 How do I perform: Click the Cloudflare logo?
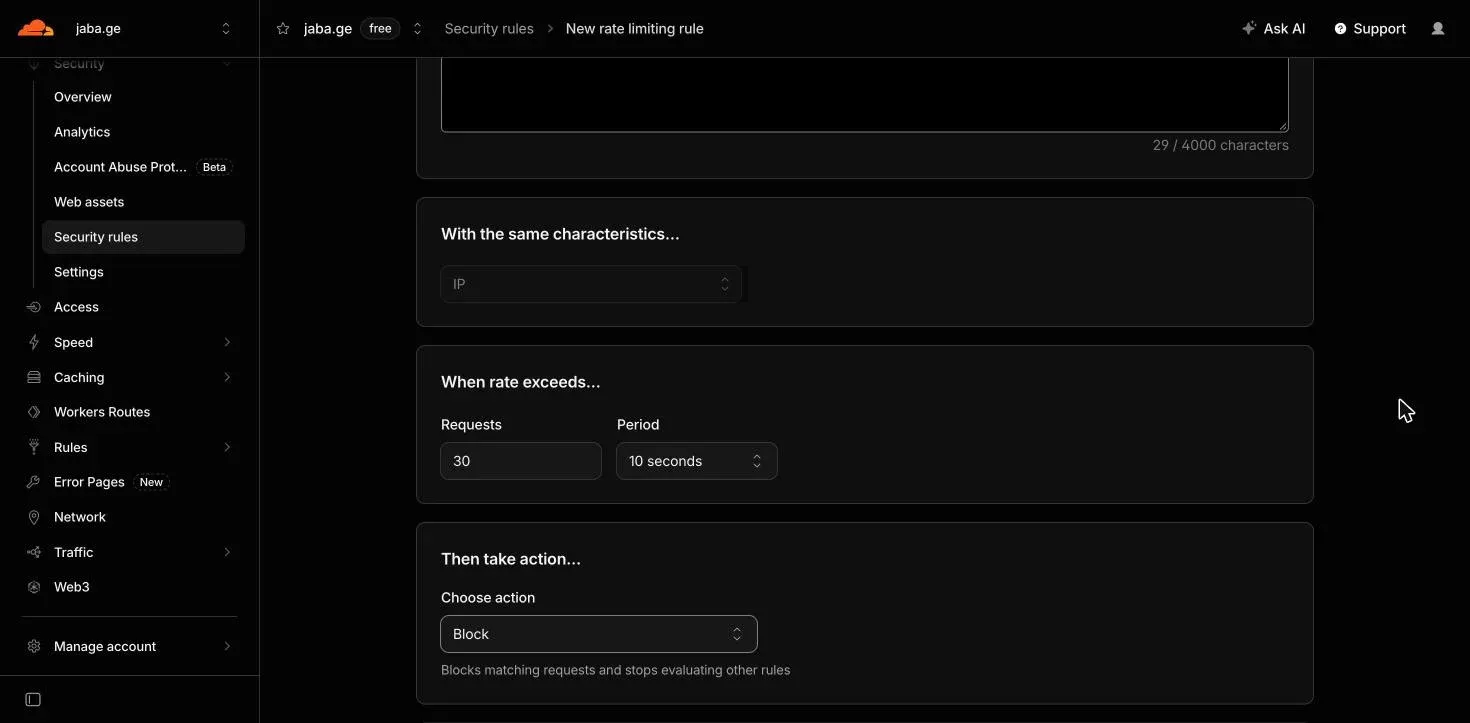36,28
